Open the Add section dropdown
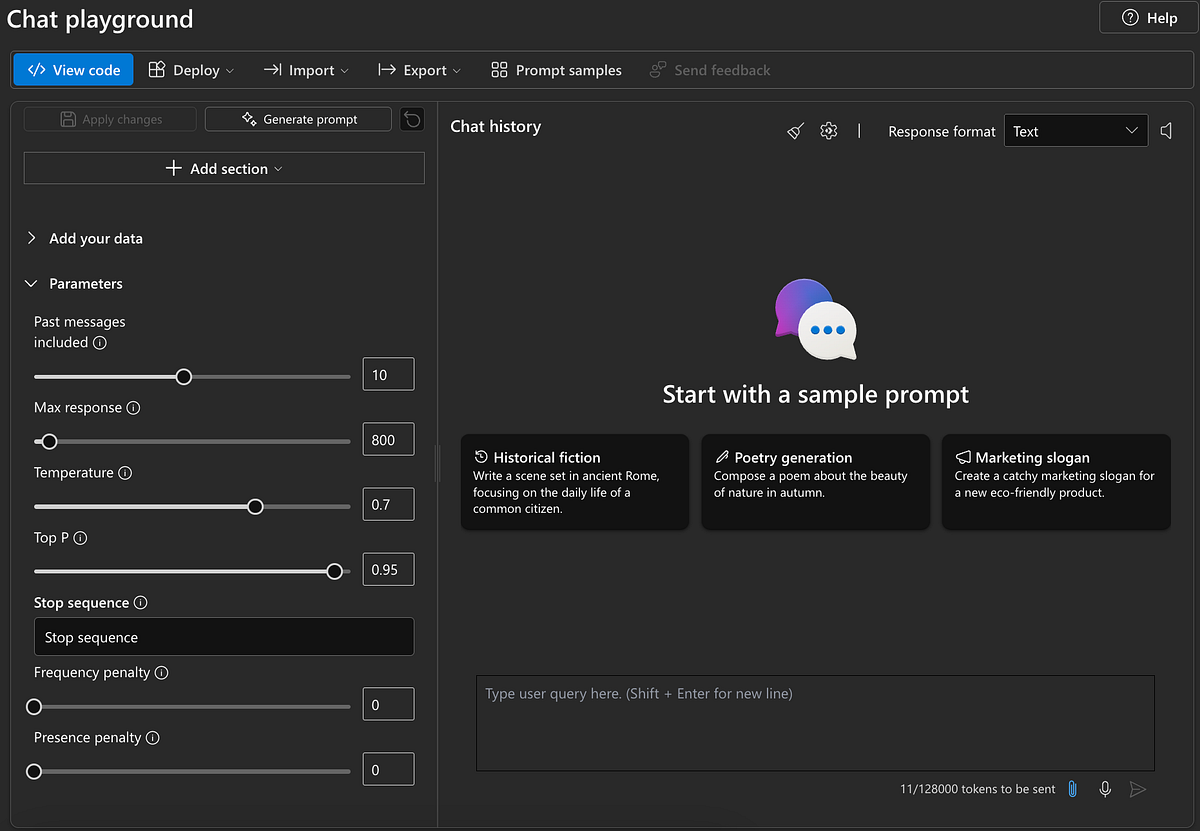 [x=223, y=168]
